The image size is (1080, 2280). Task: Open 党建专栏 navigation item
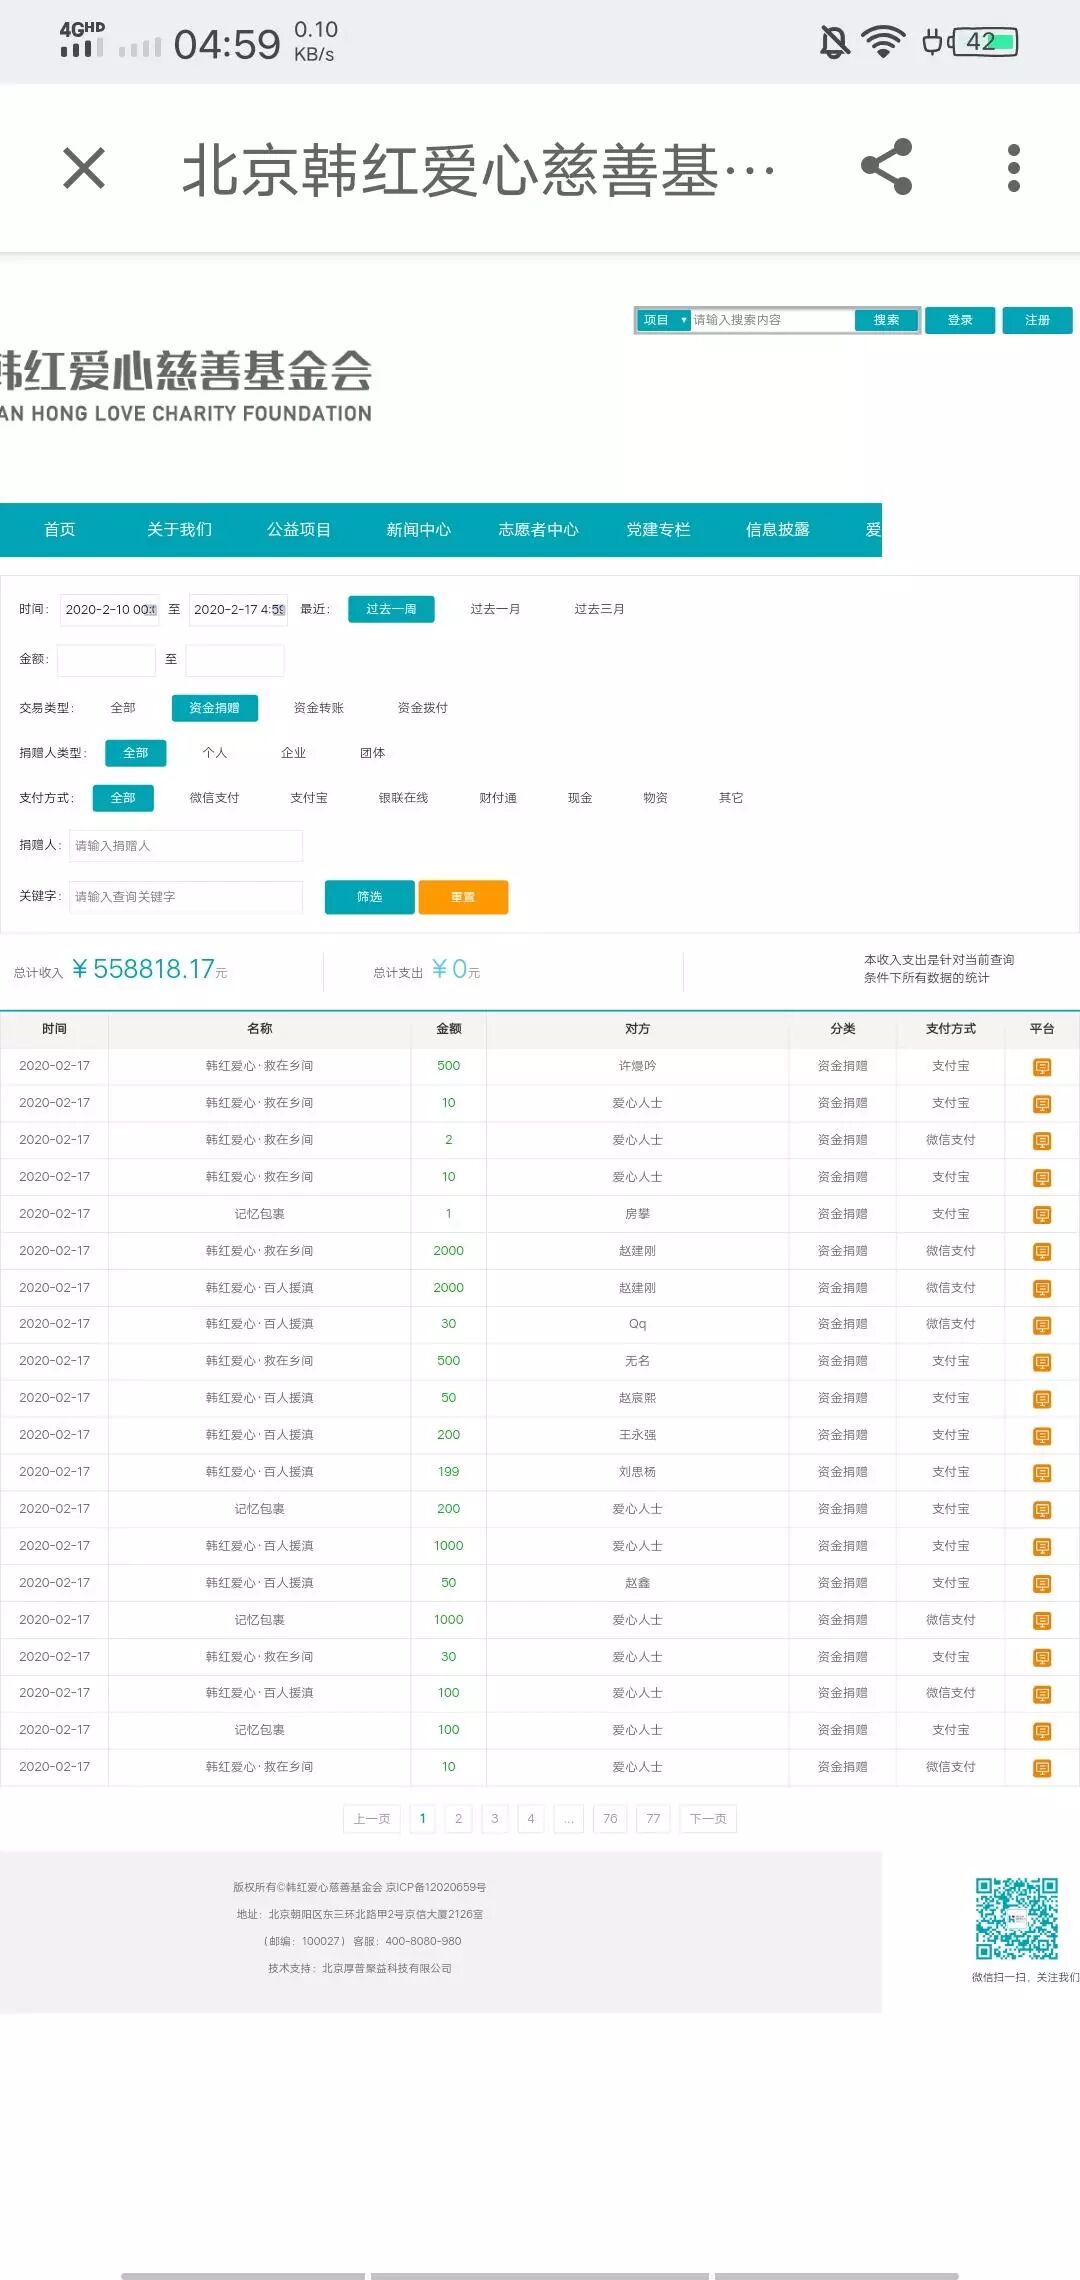(x=658, y=529)
